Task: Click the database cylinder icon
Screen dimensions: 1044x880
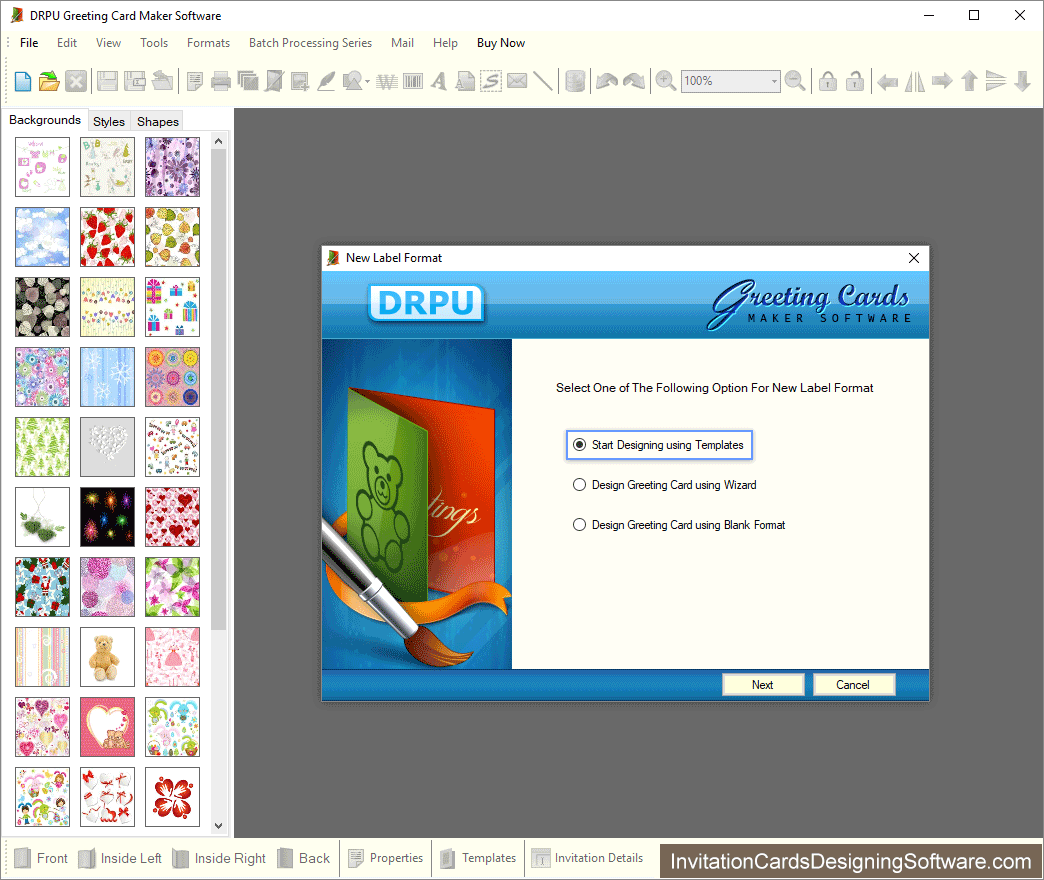Action: (x=575, y=81)
